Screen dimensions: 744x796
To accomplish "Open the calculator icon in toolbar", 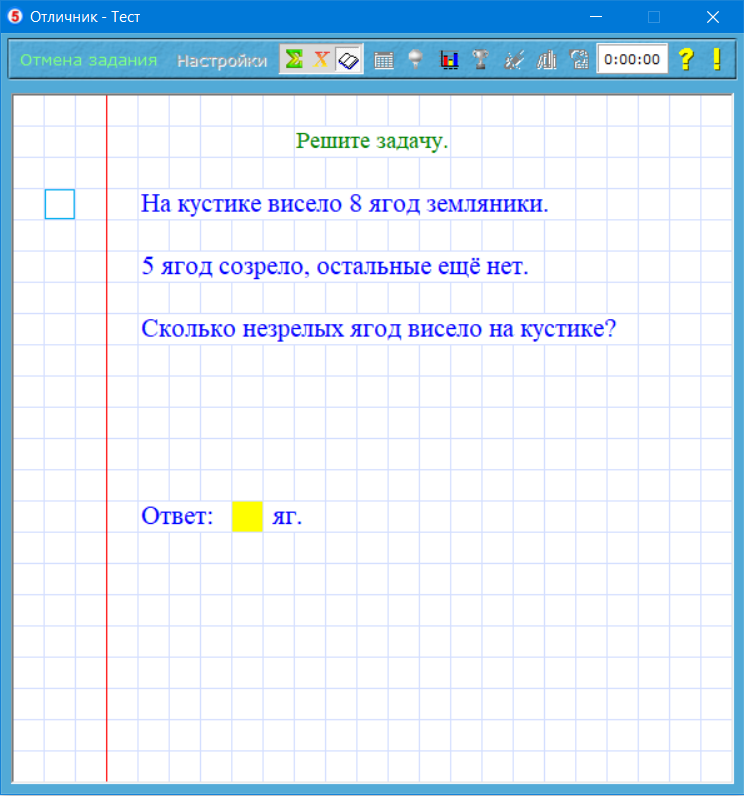I will tap(383, 60).
